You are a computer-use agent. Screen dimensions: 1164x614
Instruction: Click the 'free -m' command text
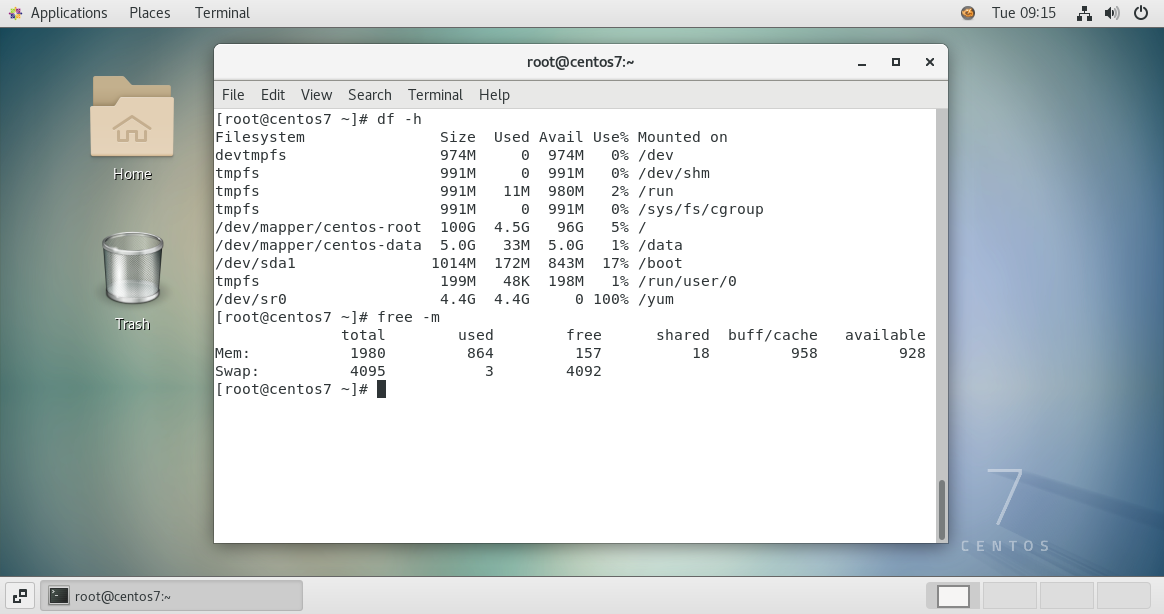coord(408,317)
